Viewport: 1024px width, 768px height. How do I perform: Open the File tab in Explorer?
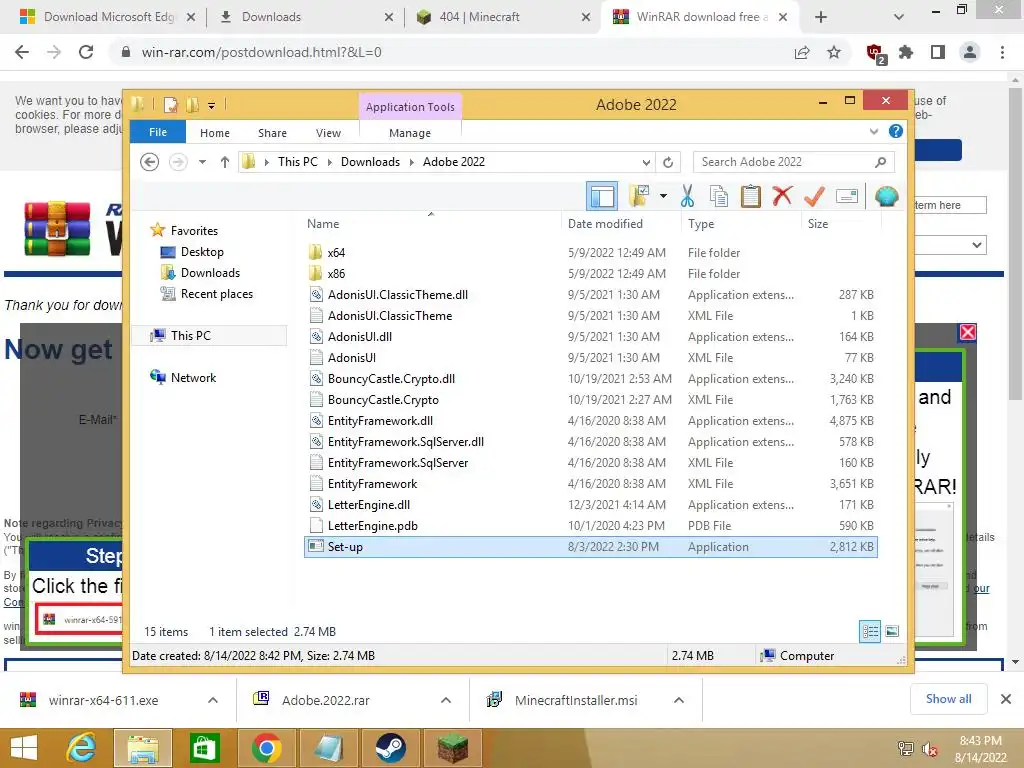[x=158, y=132]
